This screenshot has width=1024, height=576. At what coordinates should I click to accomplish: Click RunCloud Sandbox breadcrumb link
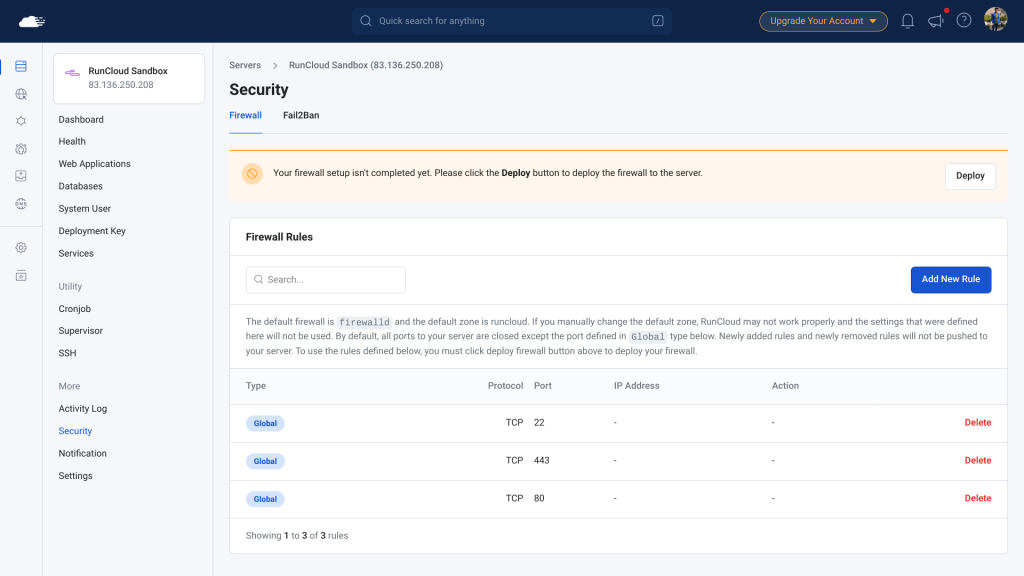366,65
